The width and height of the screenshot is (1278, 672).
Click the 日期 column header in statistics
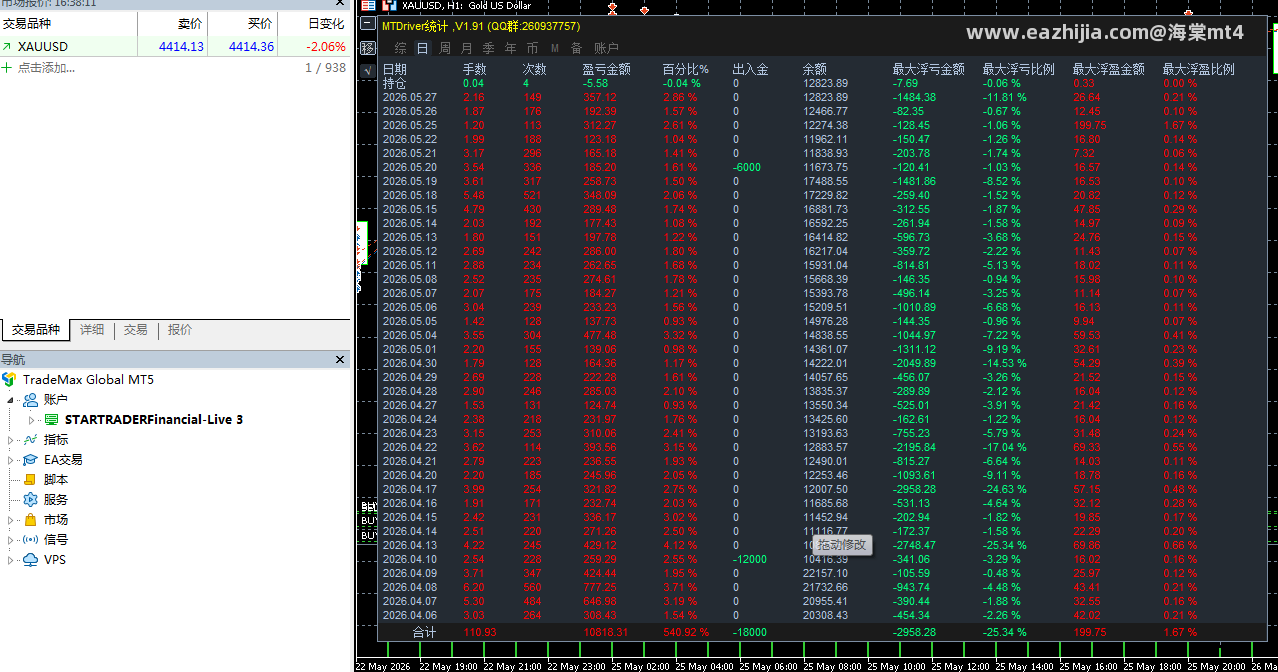395,69
